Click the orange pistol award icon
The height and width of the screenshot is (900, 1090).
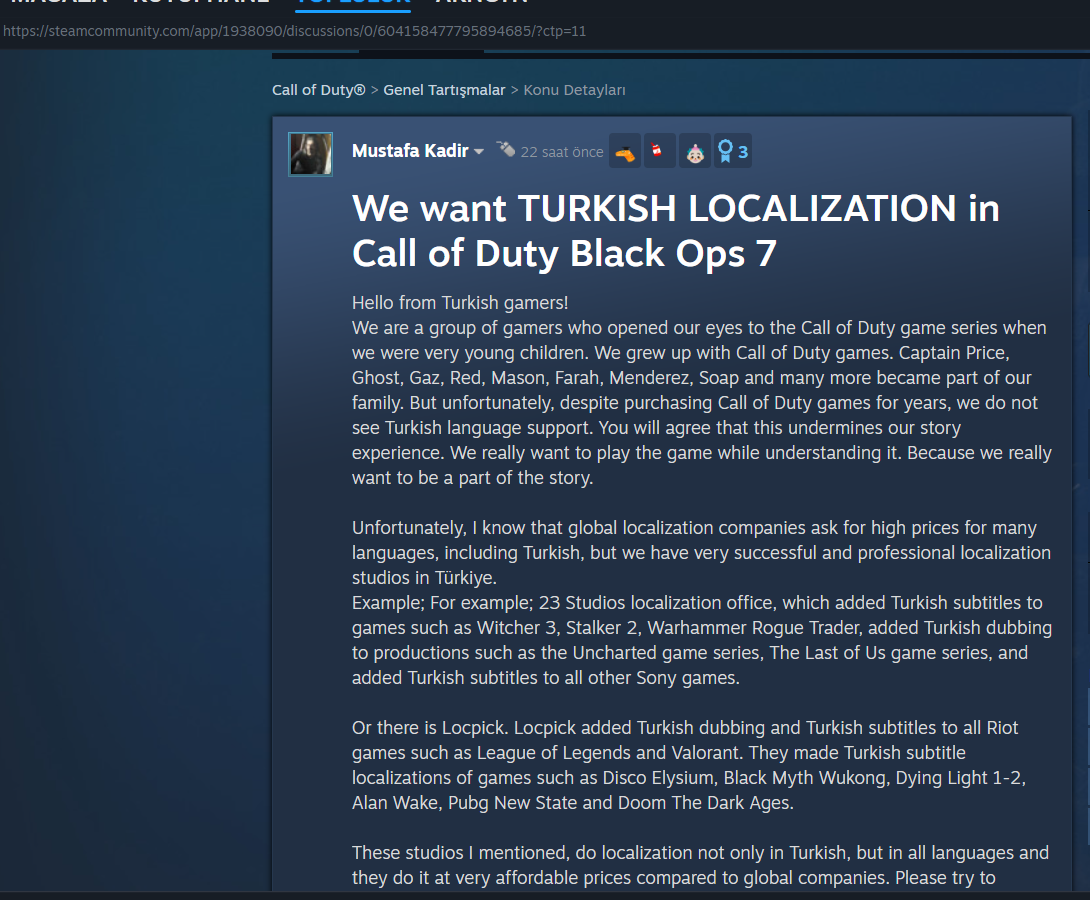[625, 152]
